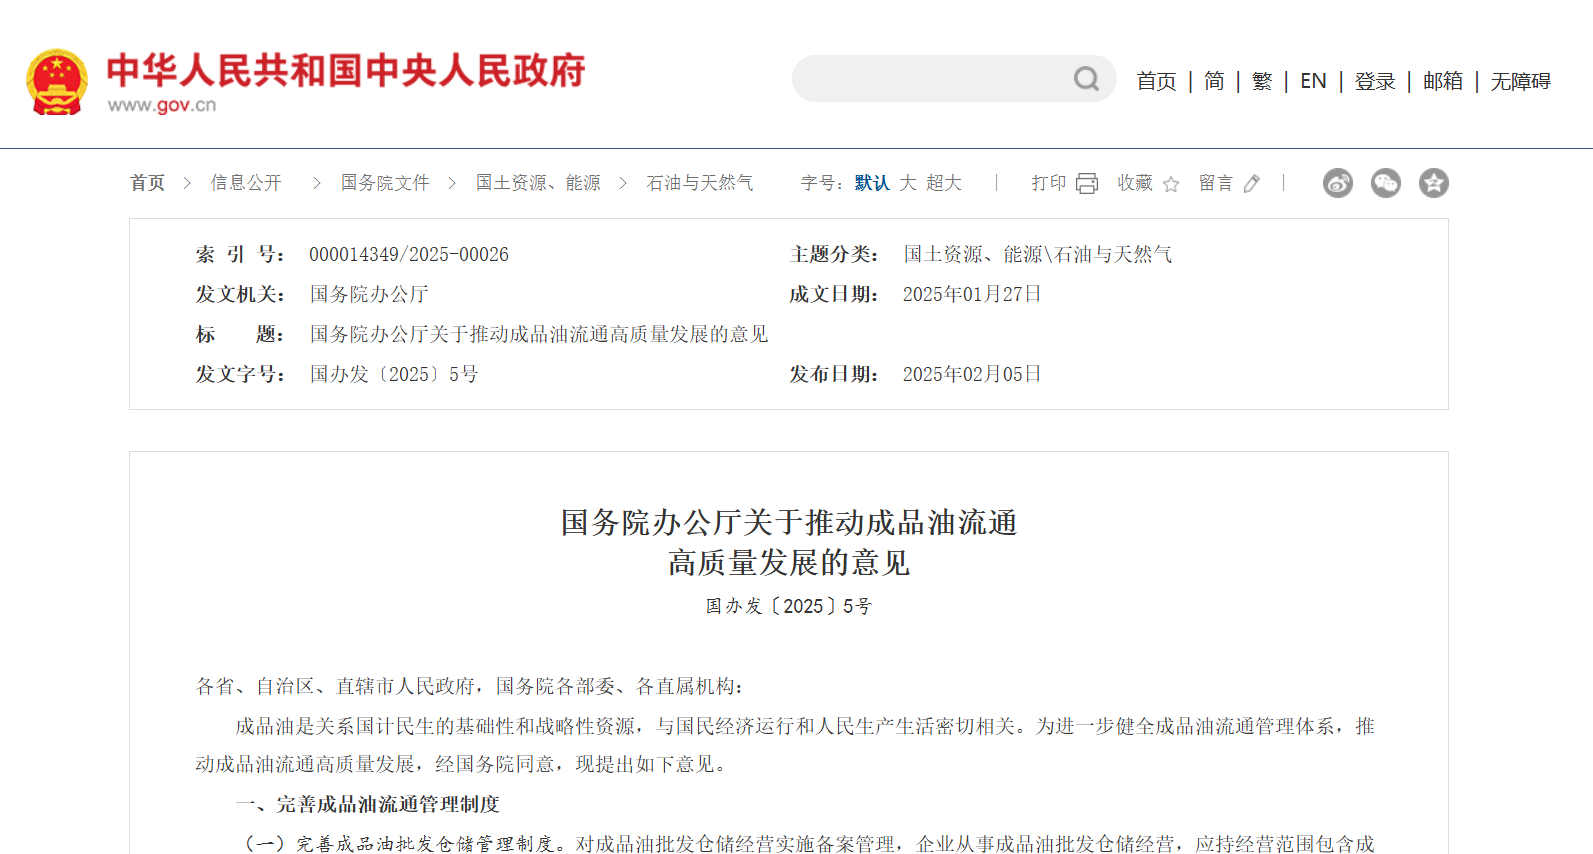Screen dimensions: 1593x854
Task: Open the 邮箱 mailbox link
Action: click(x=1443, y=81)
